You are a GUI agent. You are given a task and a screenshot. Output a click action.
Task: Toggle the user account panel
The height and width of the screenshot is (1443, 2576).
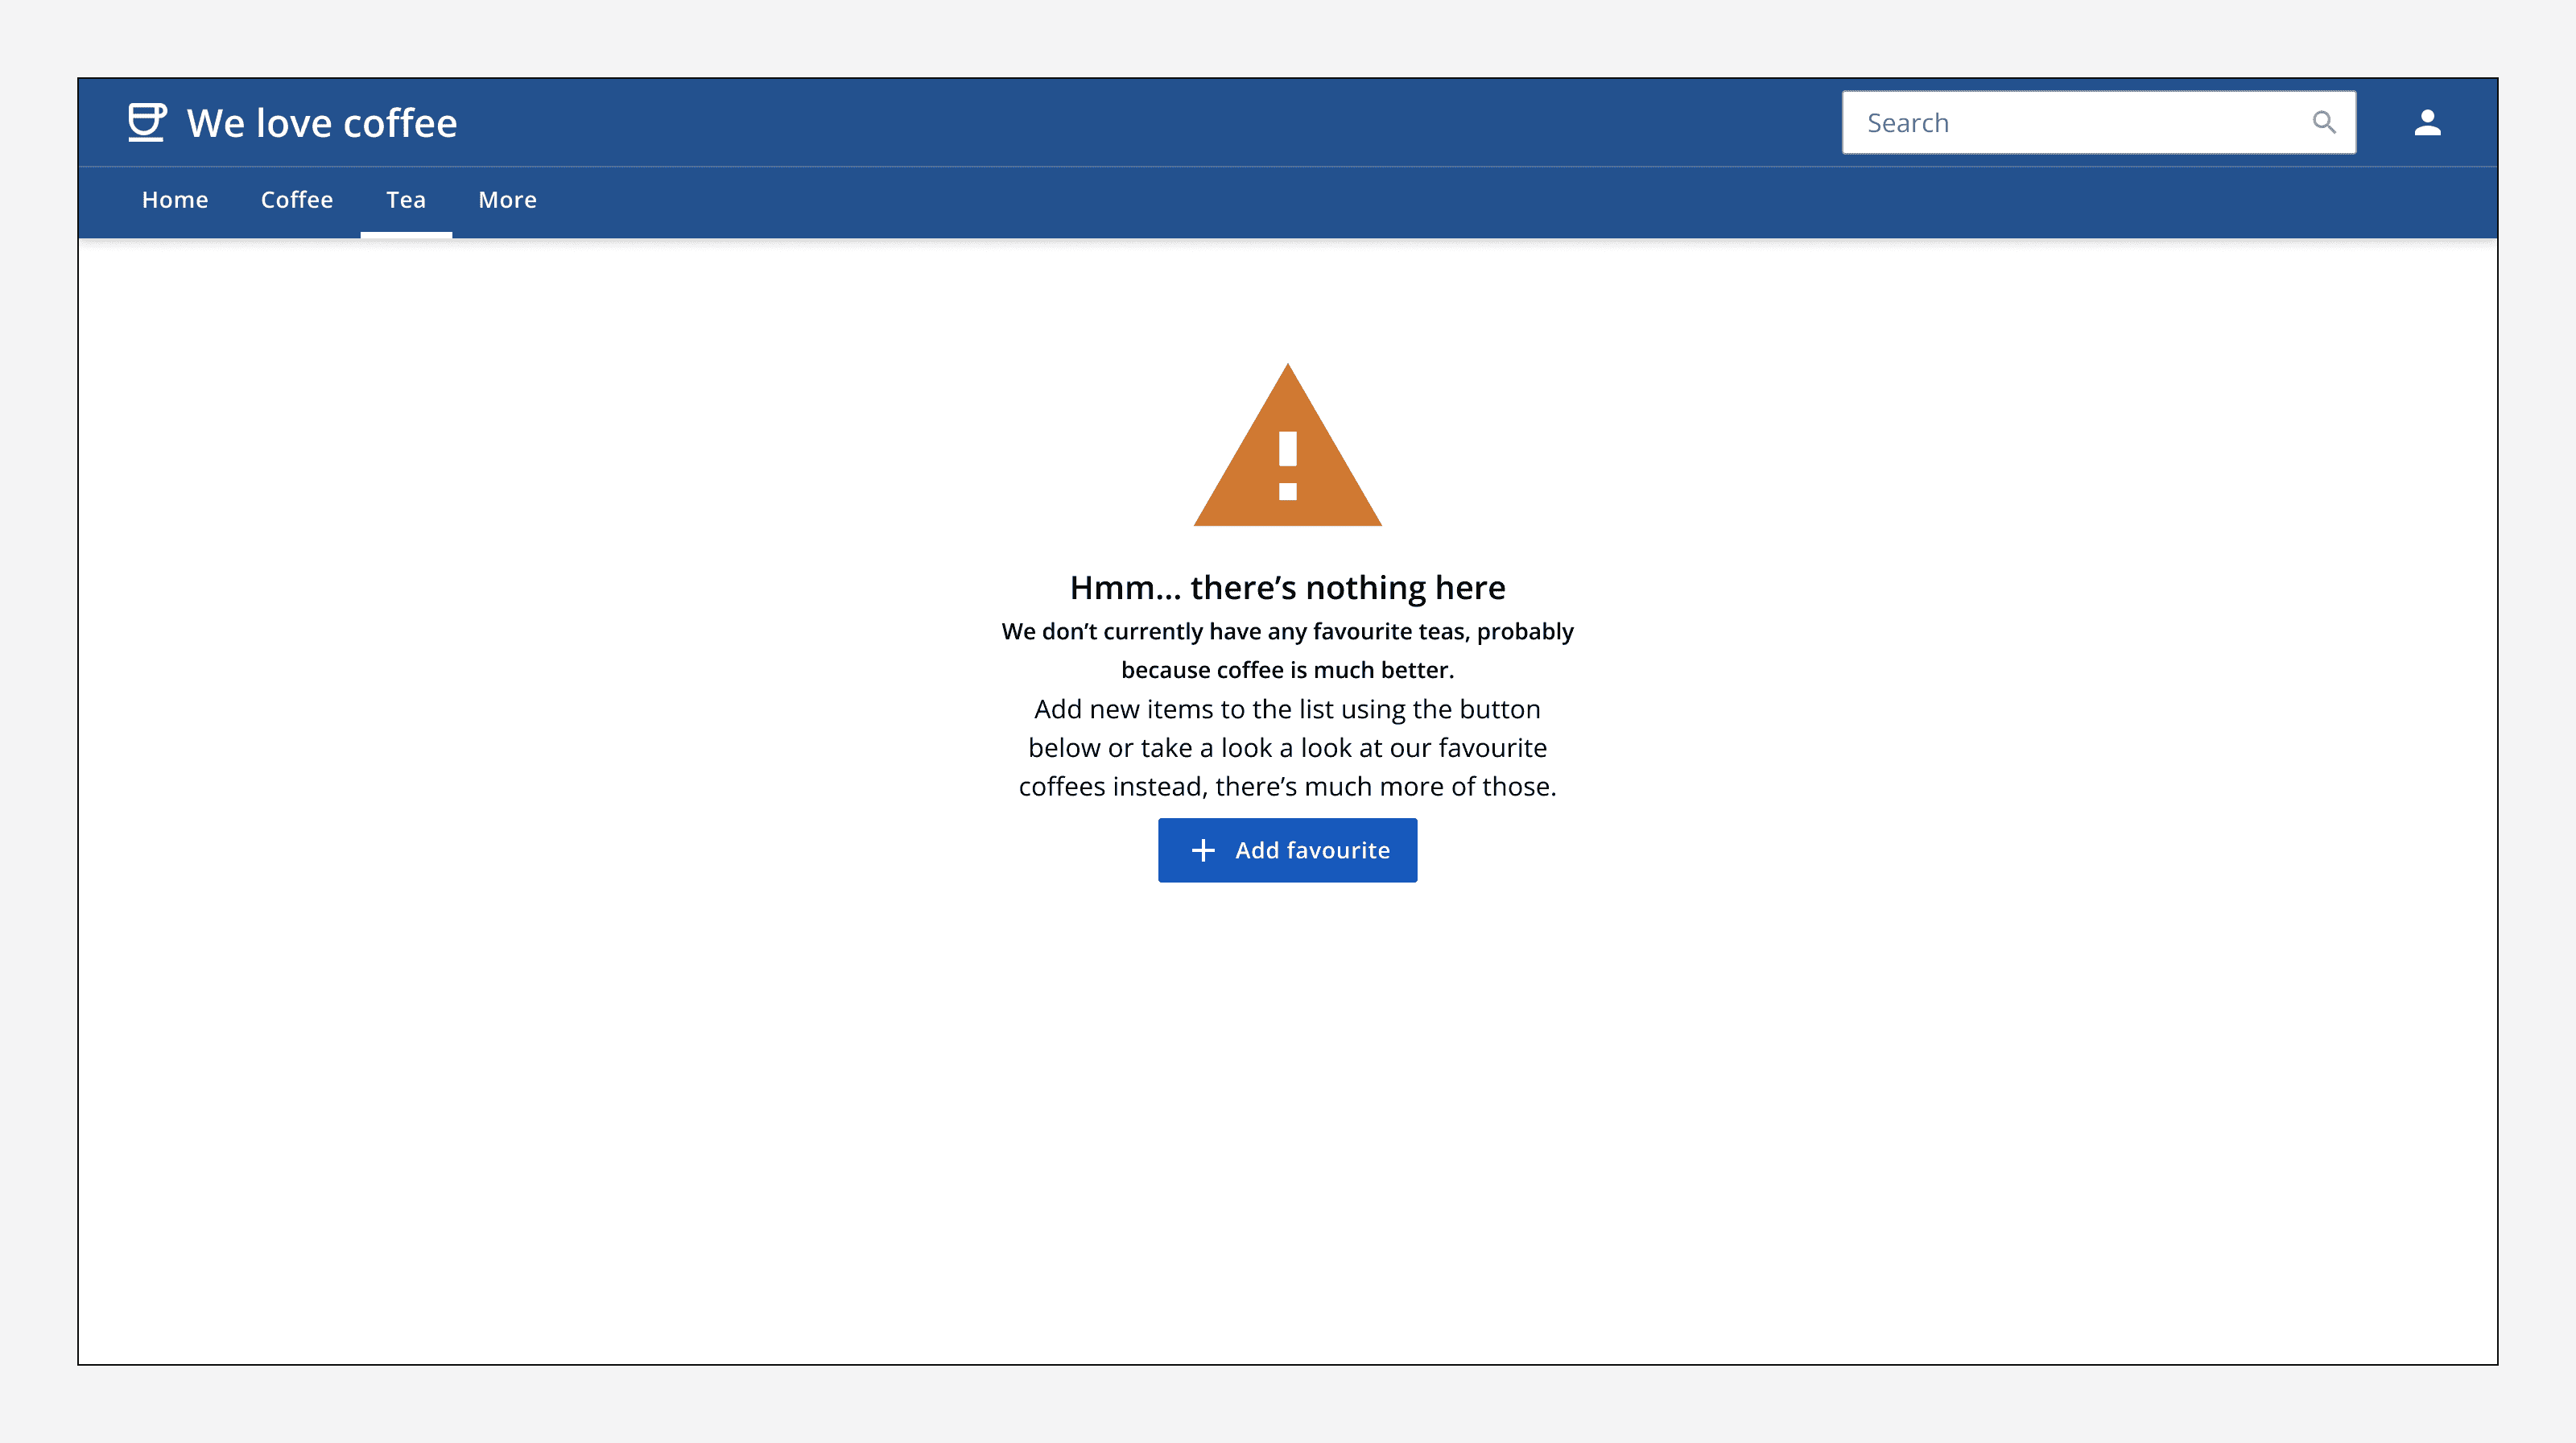tap(2427, 122)
